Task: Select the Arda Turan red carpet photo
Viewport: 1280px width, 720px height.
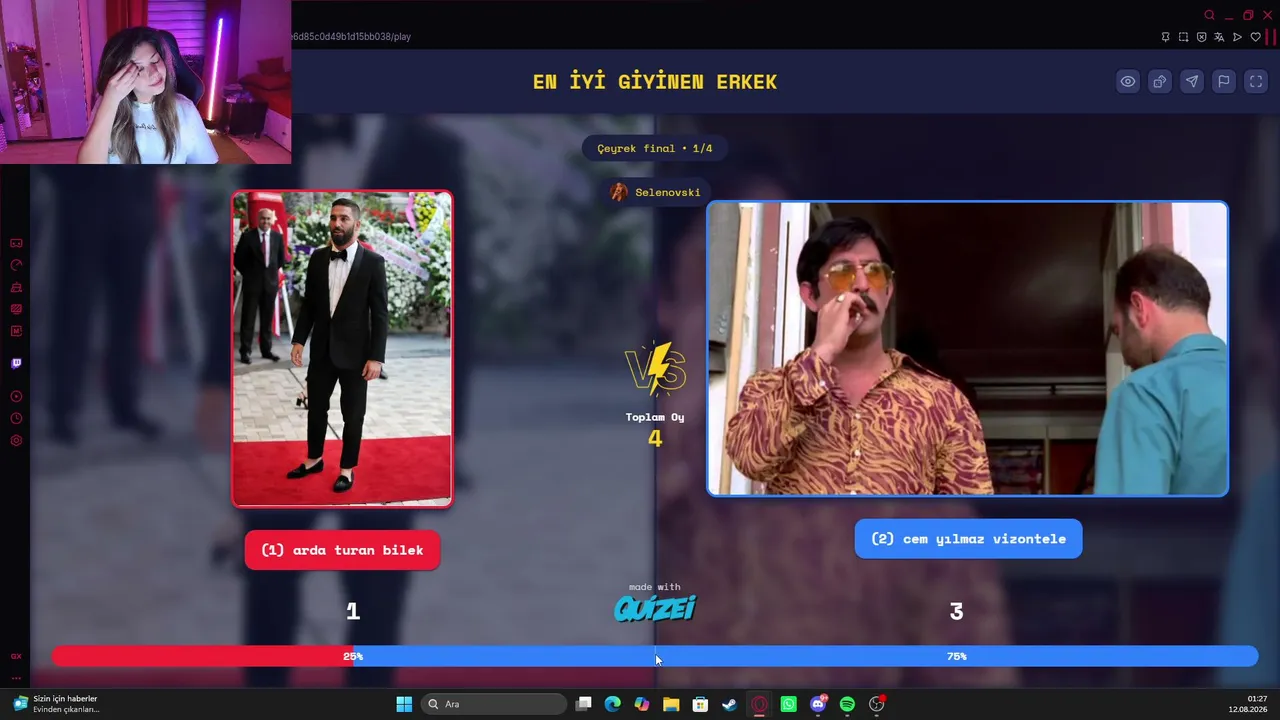Action: click(x=342, y=349)
